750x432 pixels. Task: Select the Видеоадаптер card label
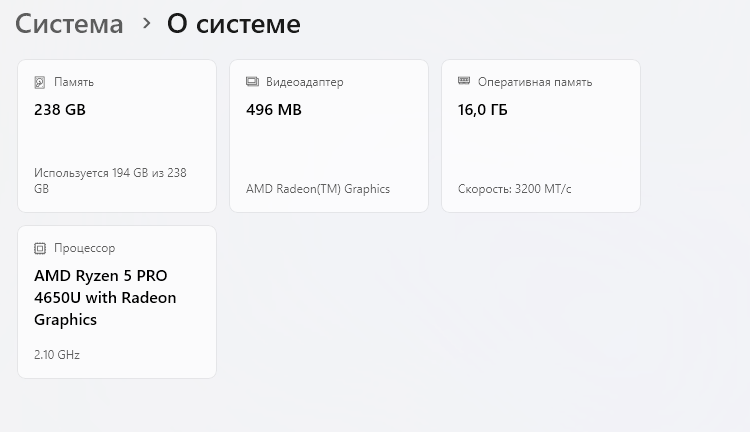(x=304, y=82)
